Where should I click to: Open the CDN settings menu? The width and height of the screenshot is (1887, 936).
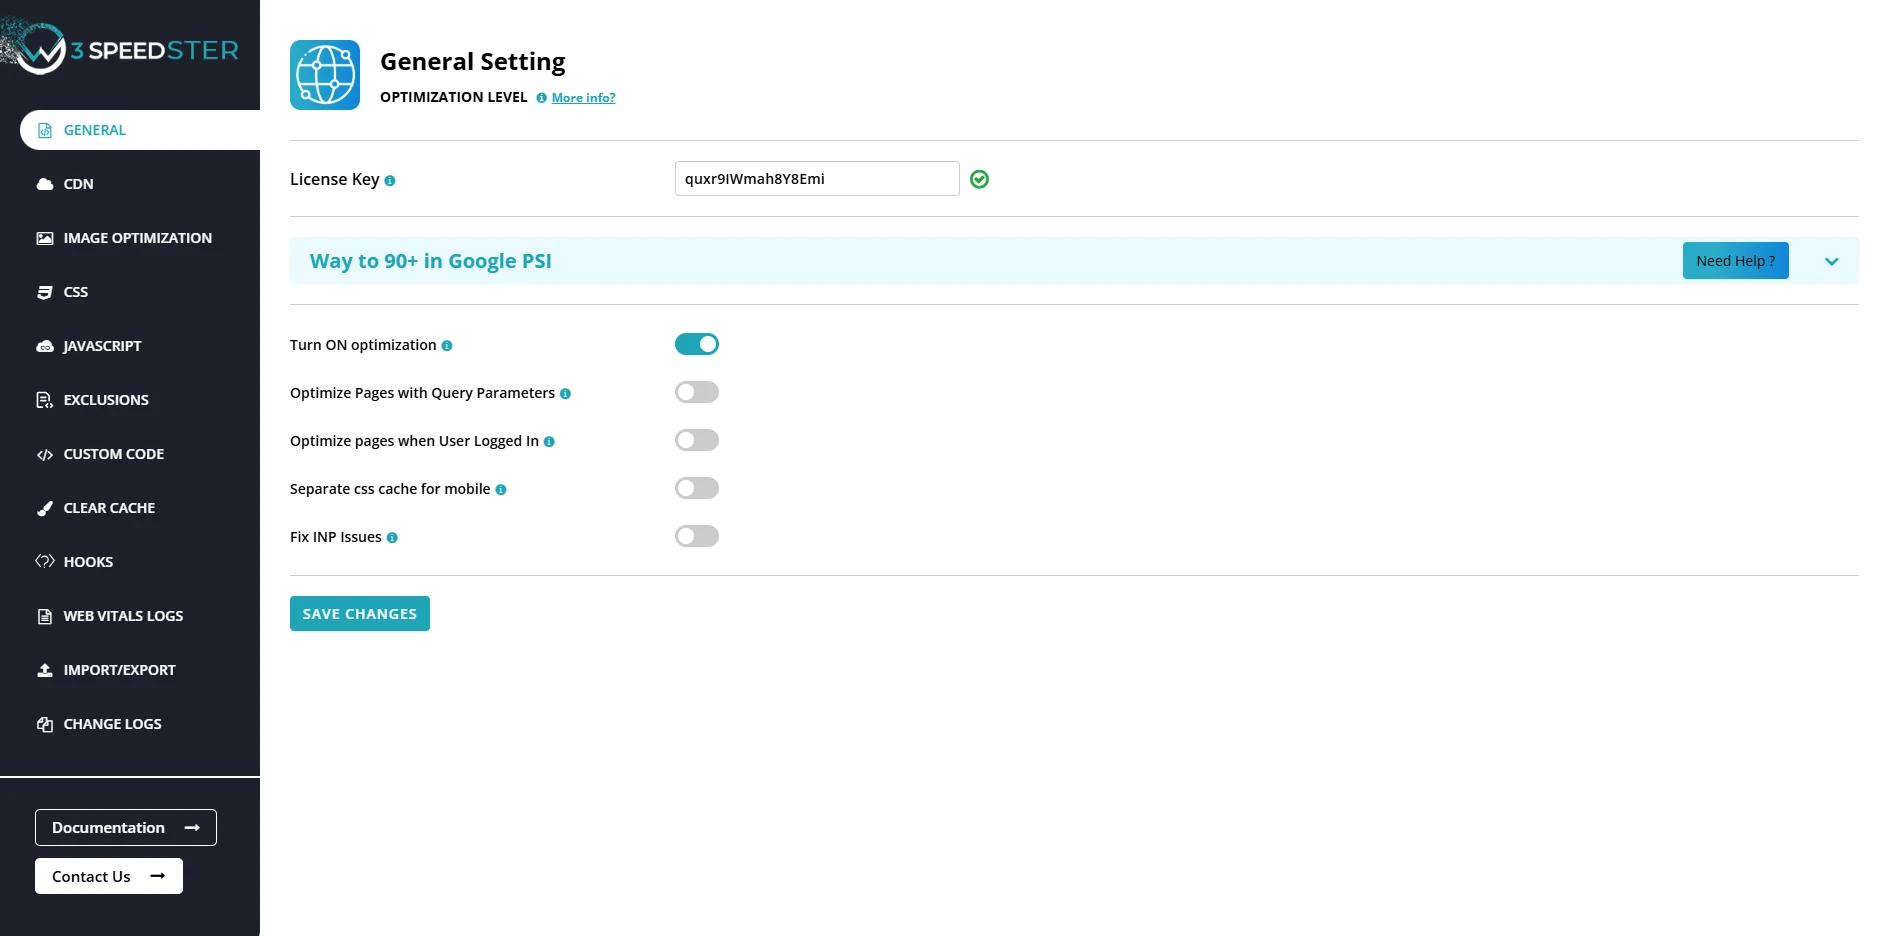pyautogui.click(x=78, y=184)
